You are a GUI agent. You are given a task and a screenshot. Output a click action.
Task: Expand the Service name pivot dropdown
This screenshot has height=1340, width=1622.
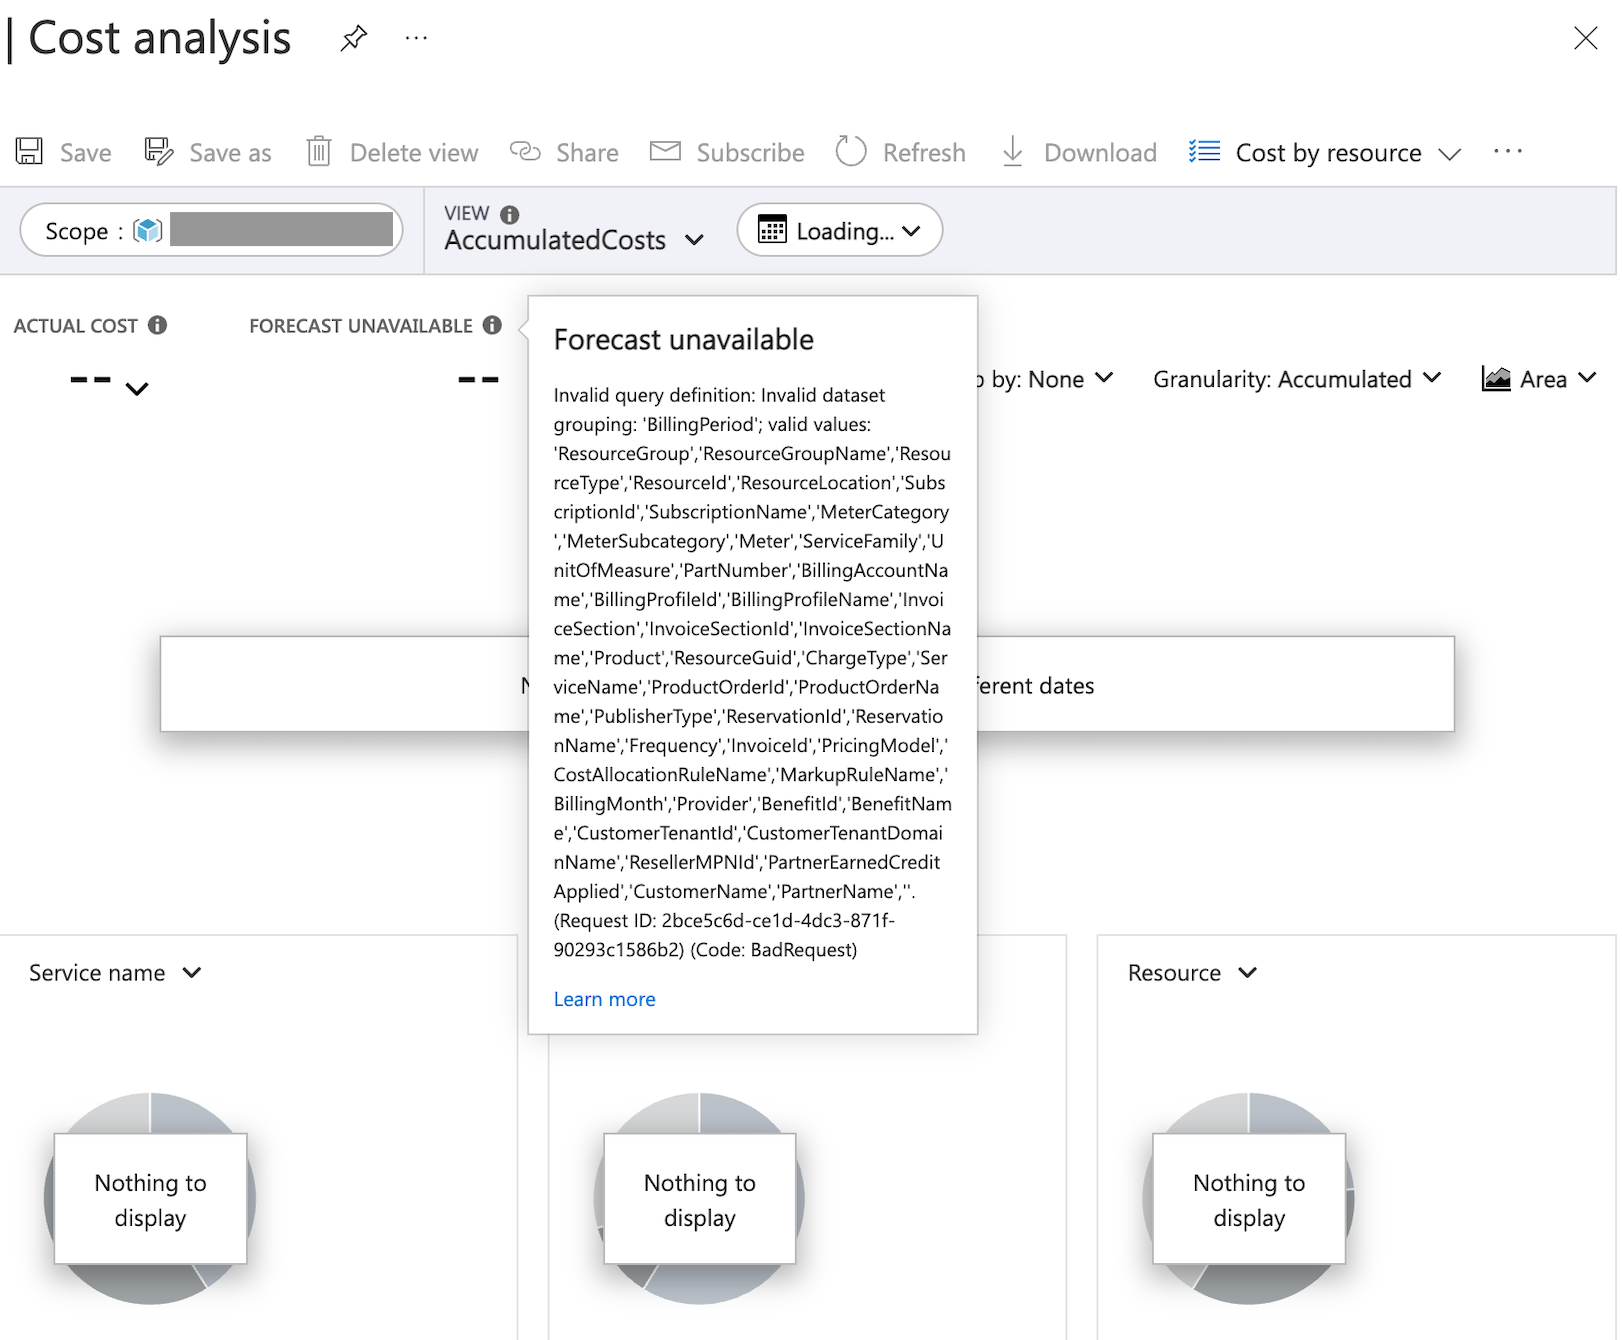click(115, 973)
